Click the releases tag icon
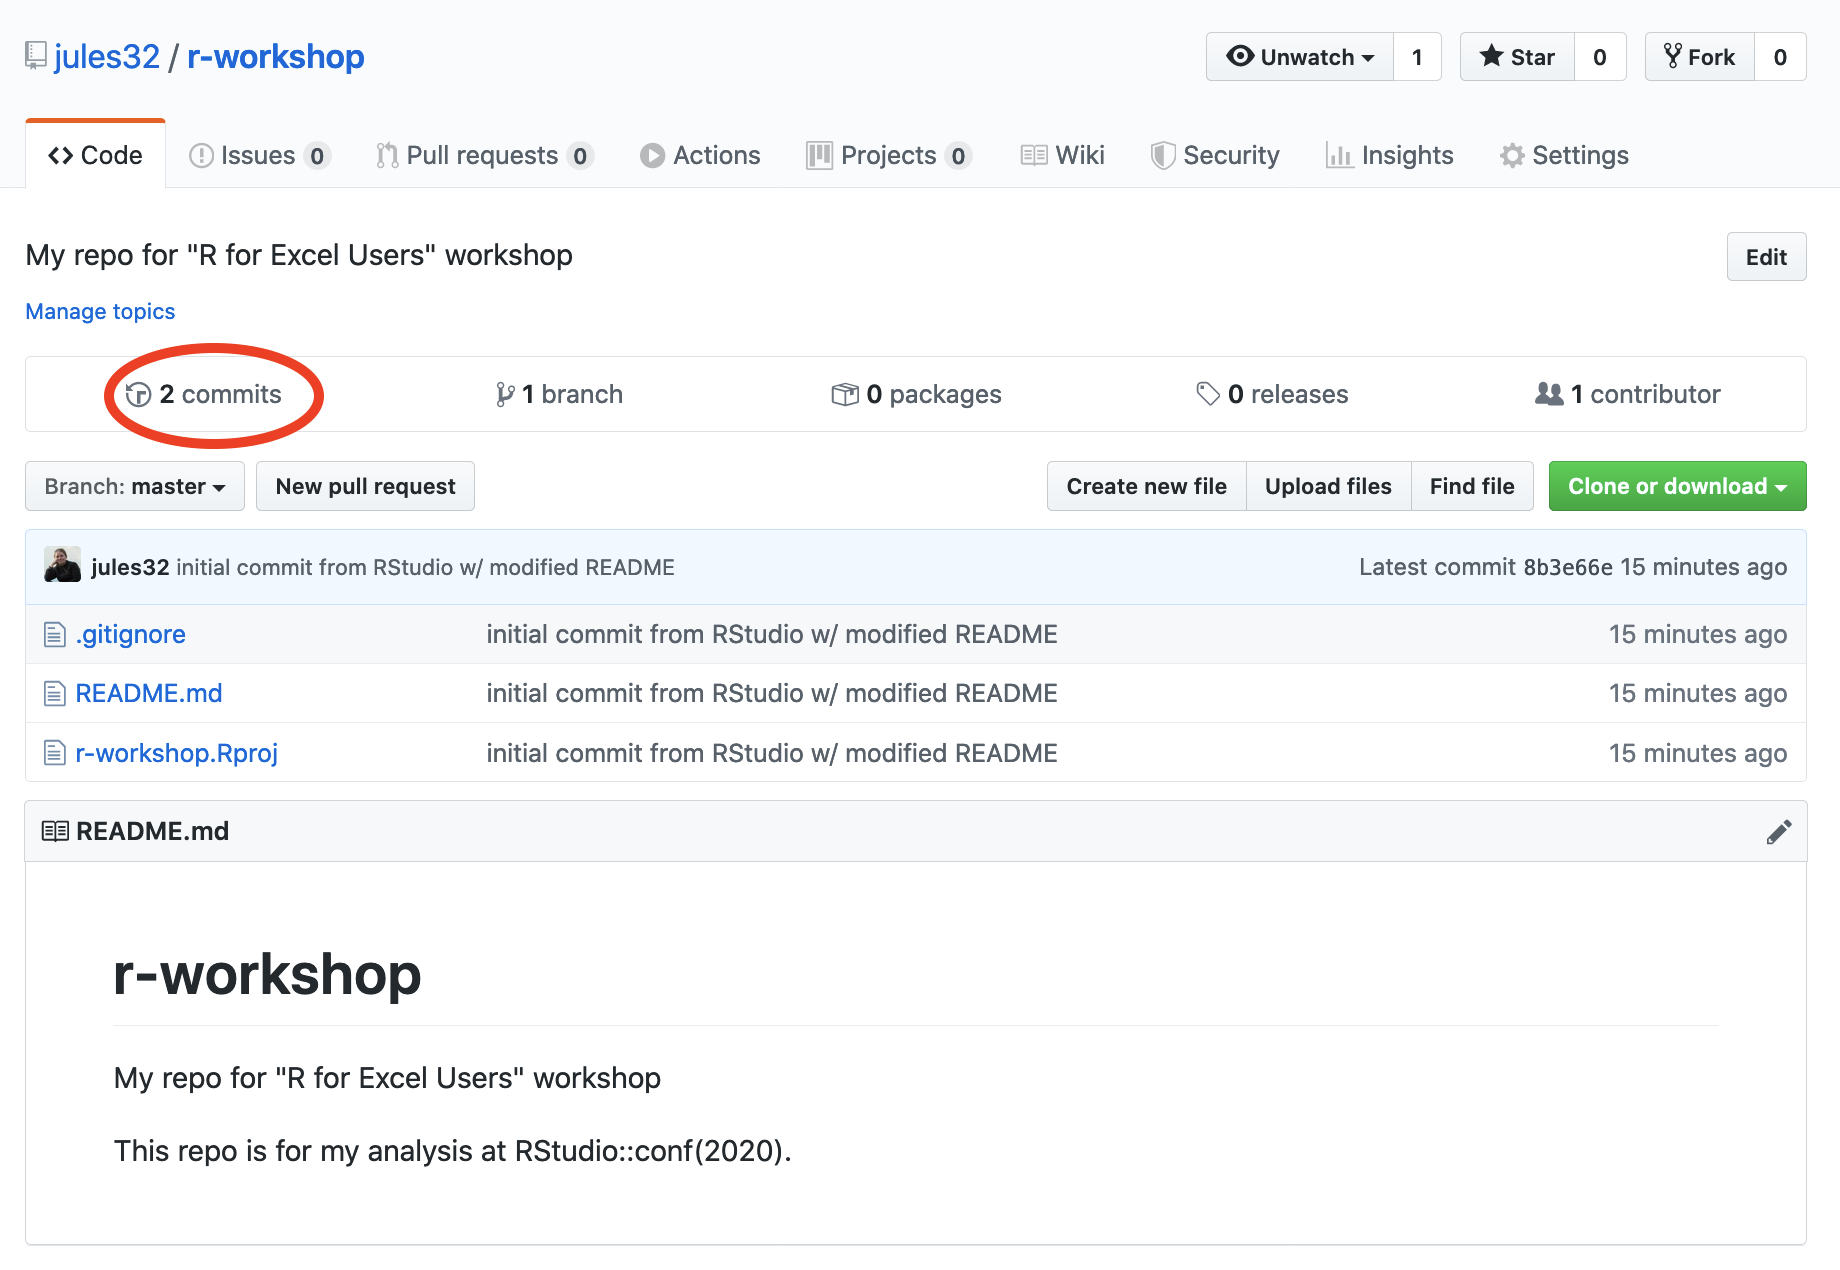The width and height of the screenshot is (1840, 1270). 1208,394
